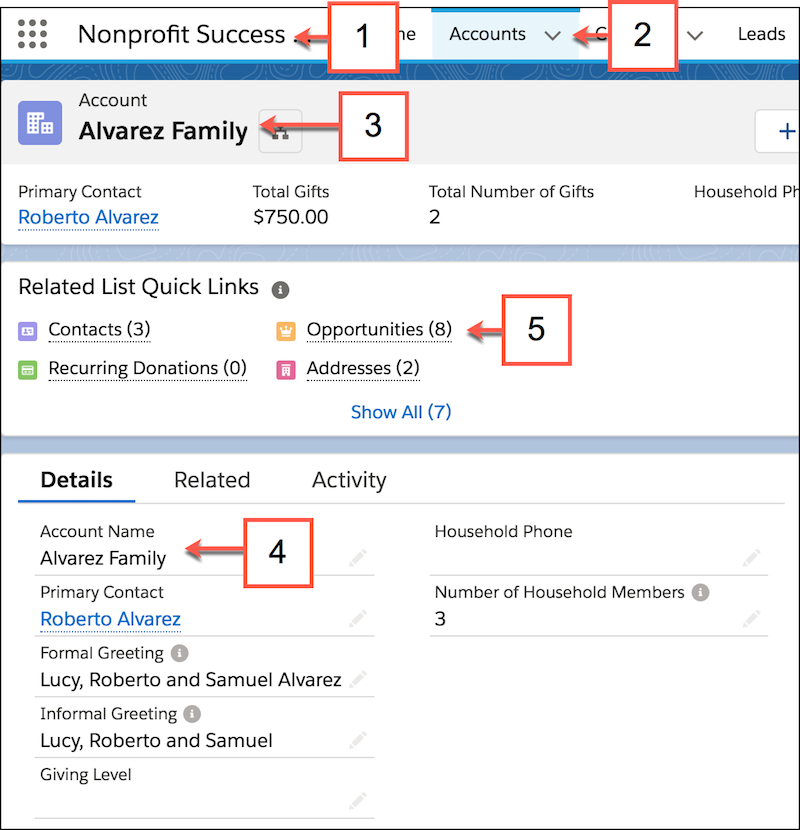This screenshot has width=800, height=830.
Task: Open the dropdown chevron left of Leads
Action: [695, 34]
